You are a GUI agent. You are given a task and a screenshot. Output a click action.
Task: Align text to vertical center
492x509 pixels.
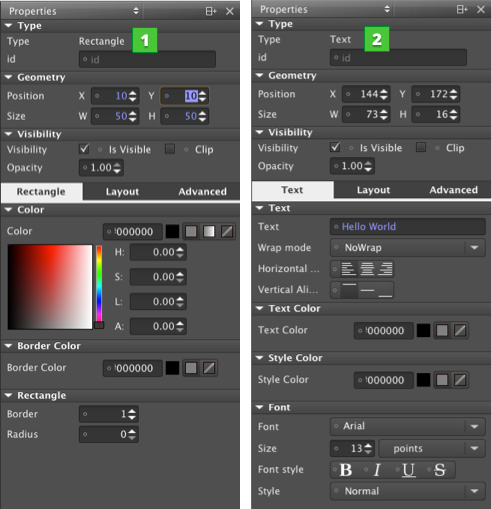[x=367, y=290]
